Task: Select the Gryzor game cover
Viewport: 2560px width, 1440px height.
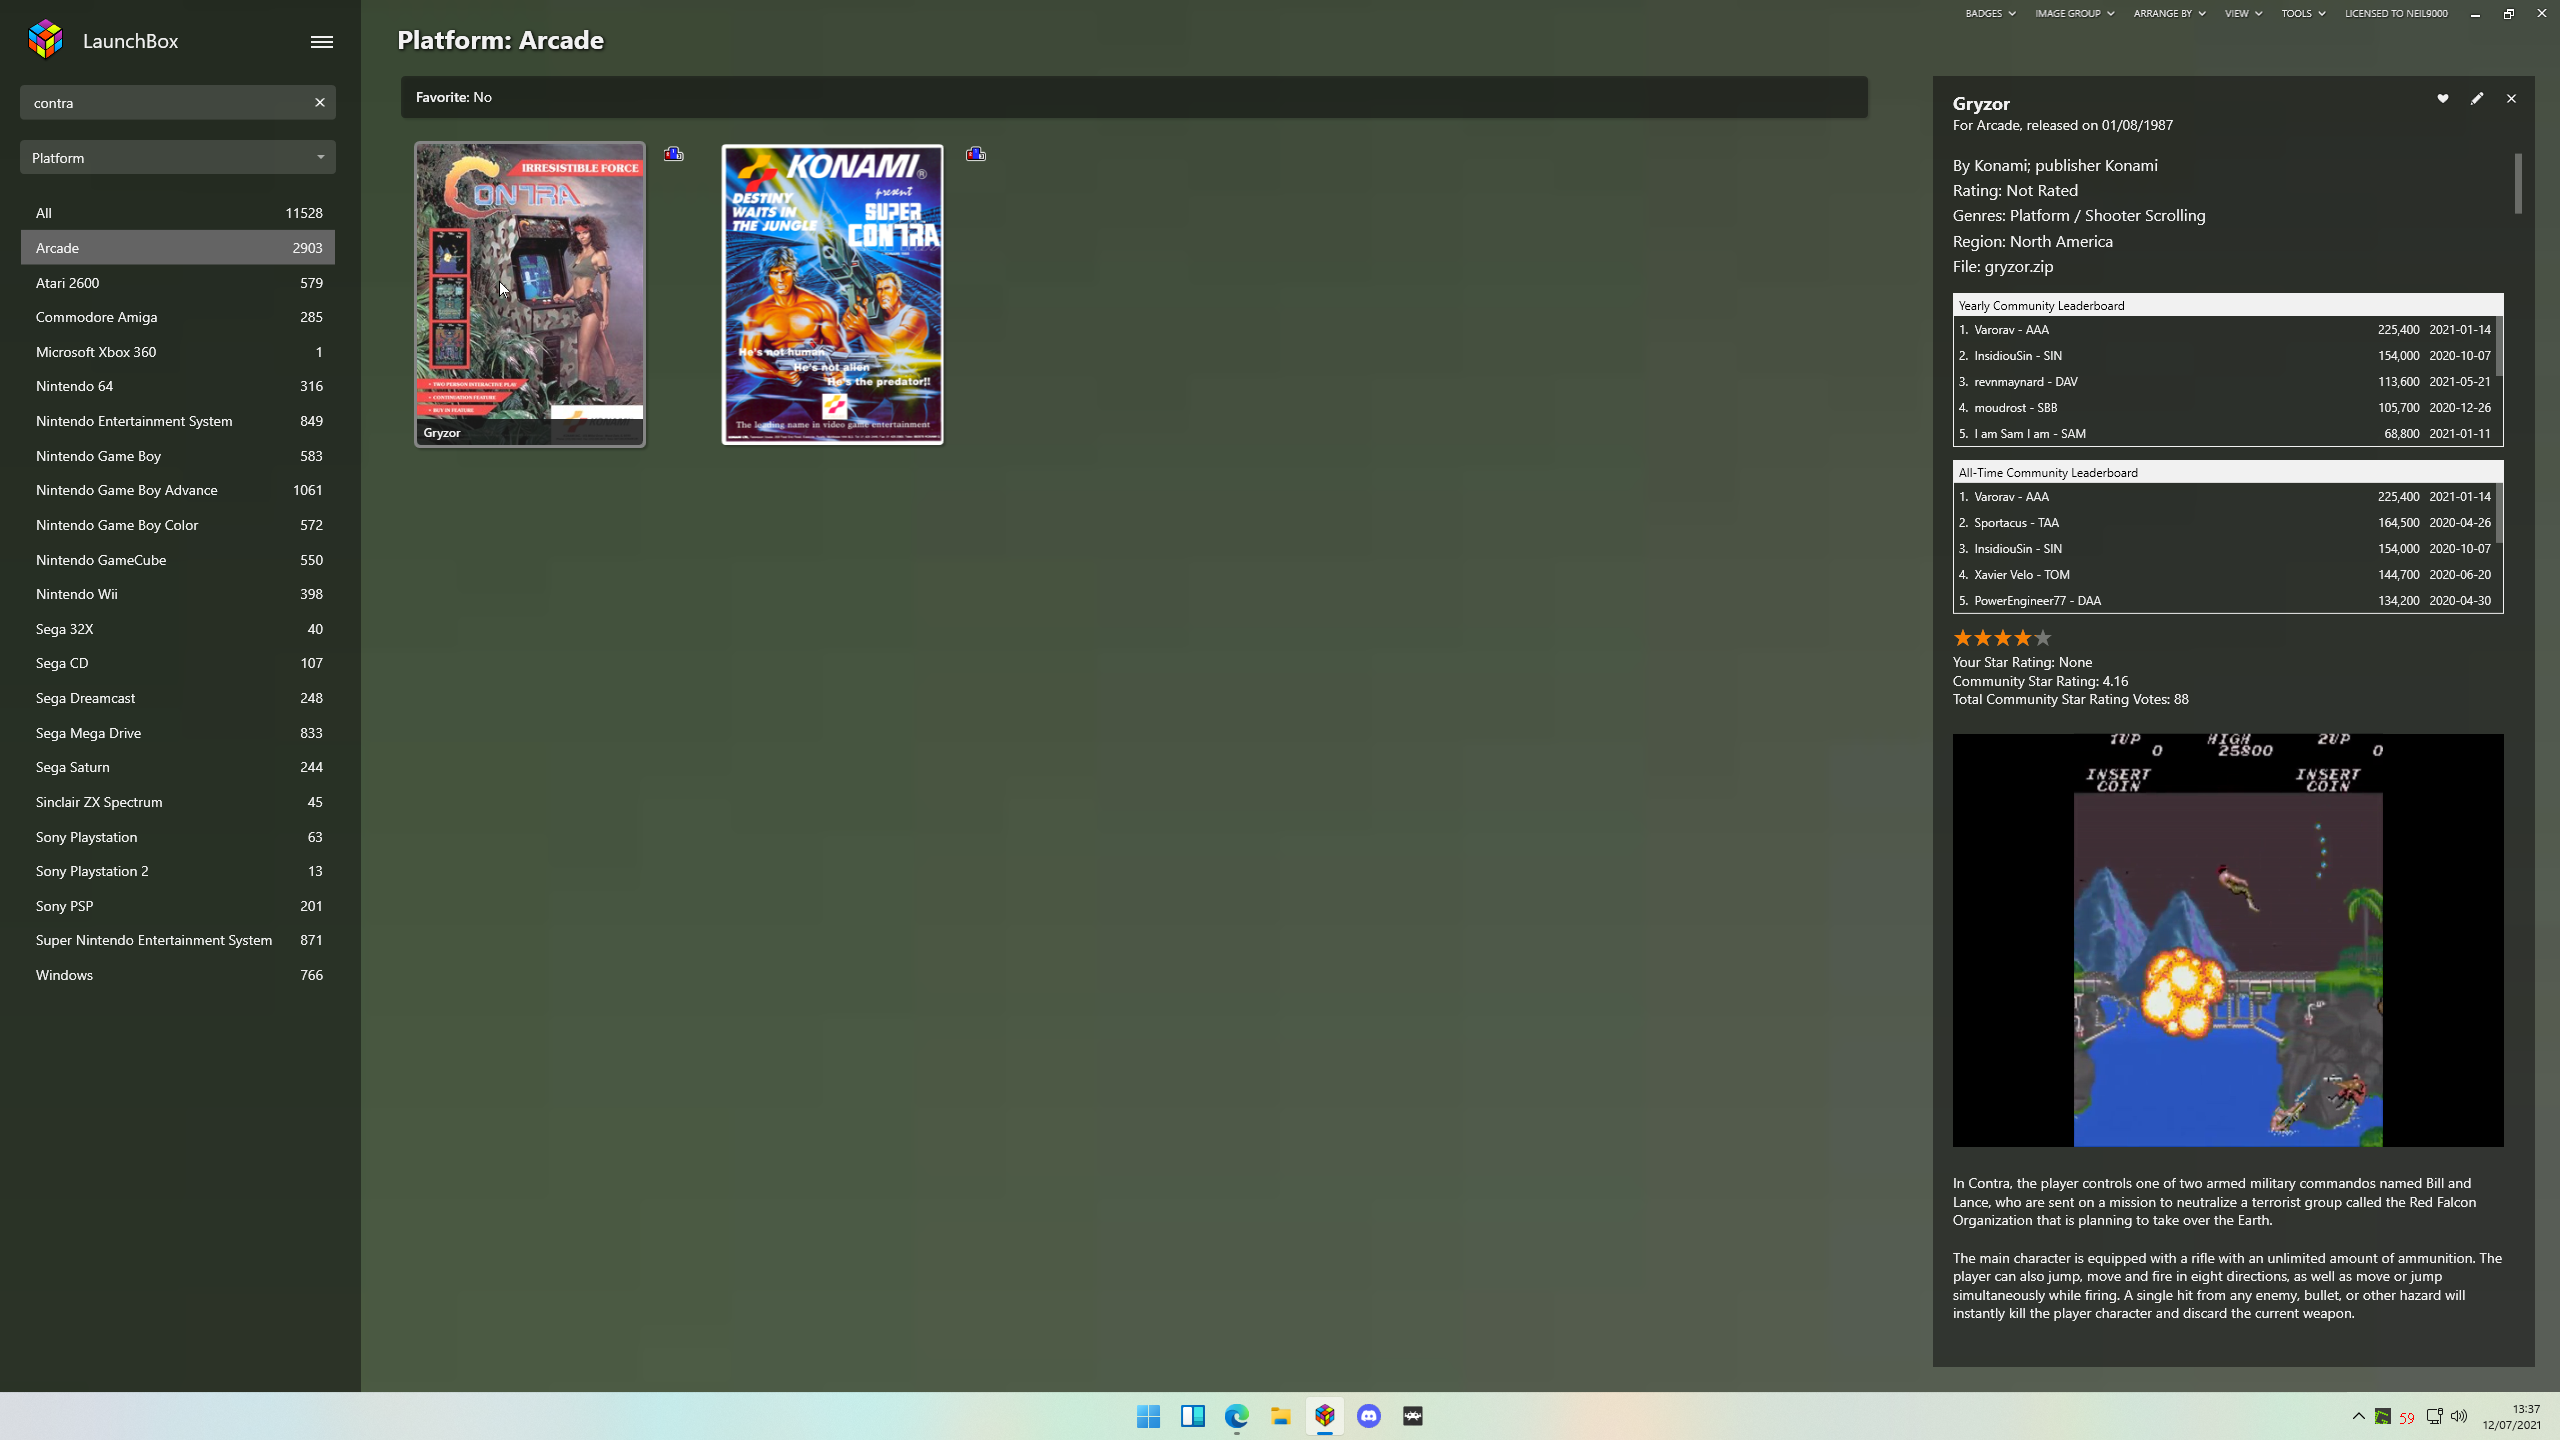Action: (530, 294)
